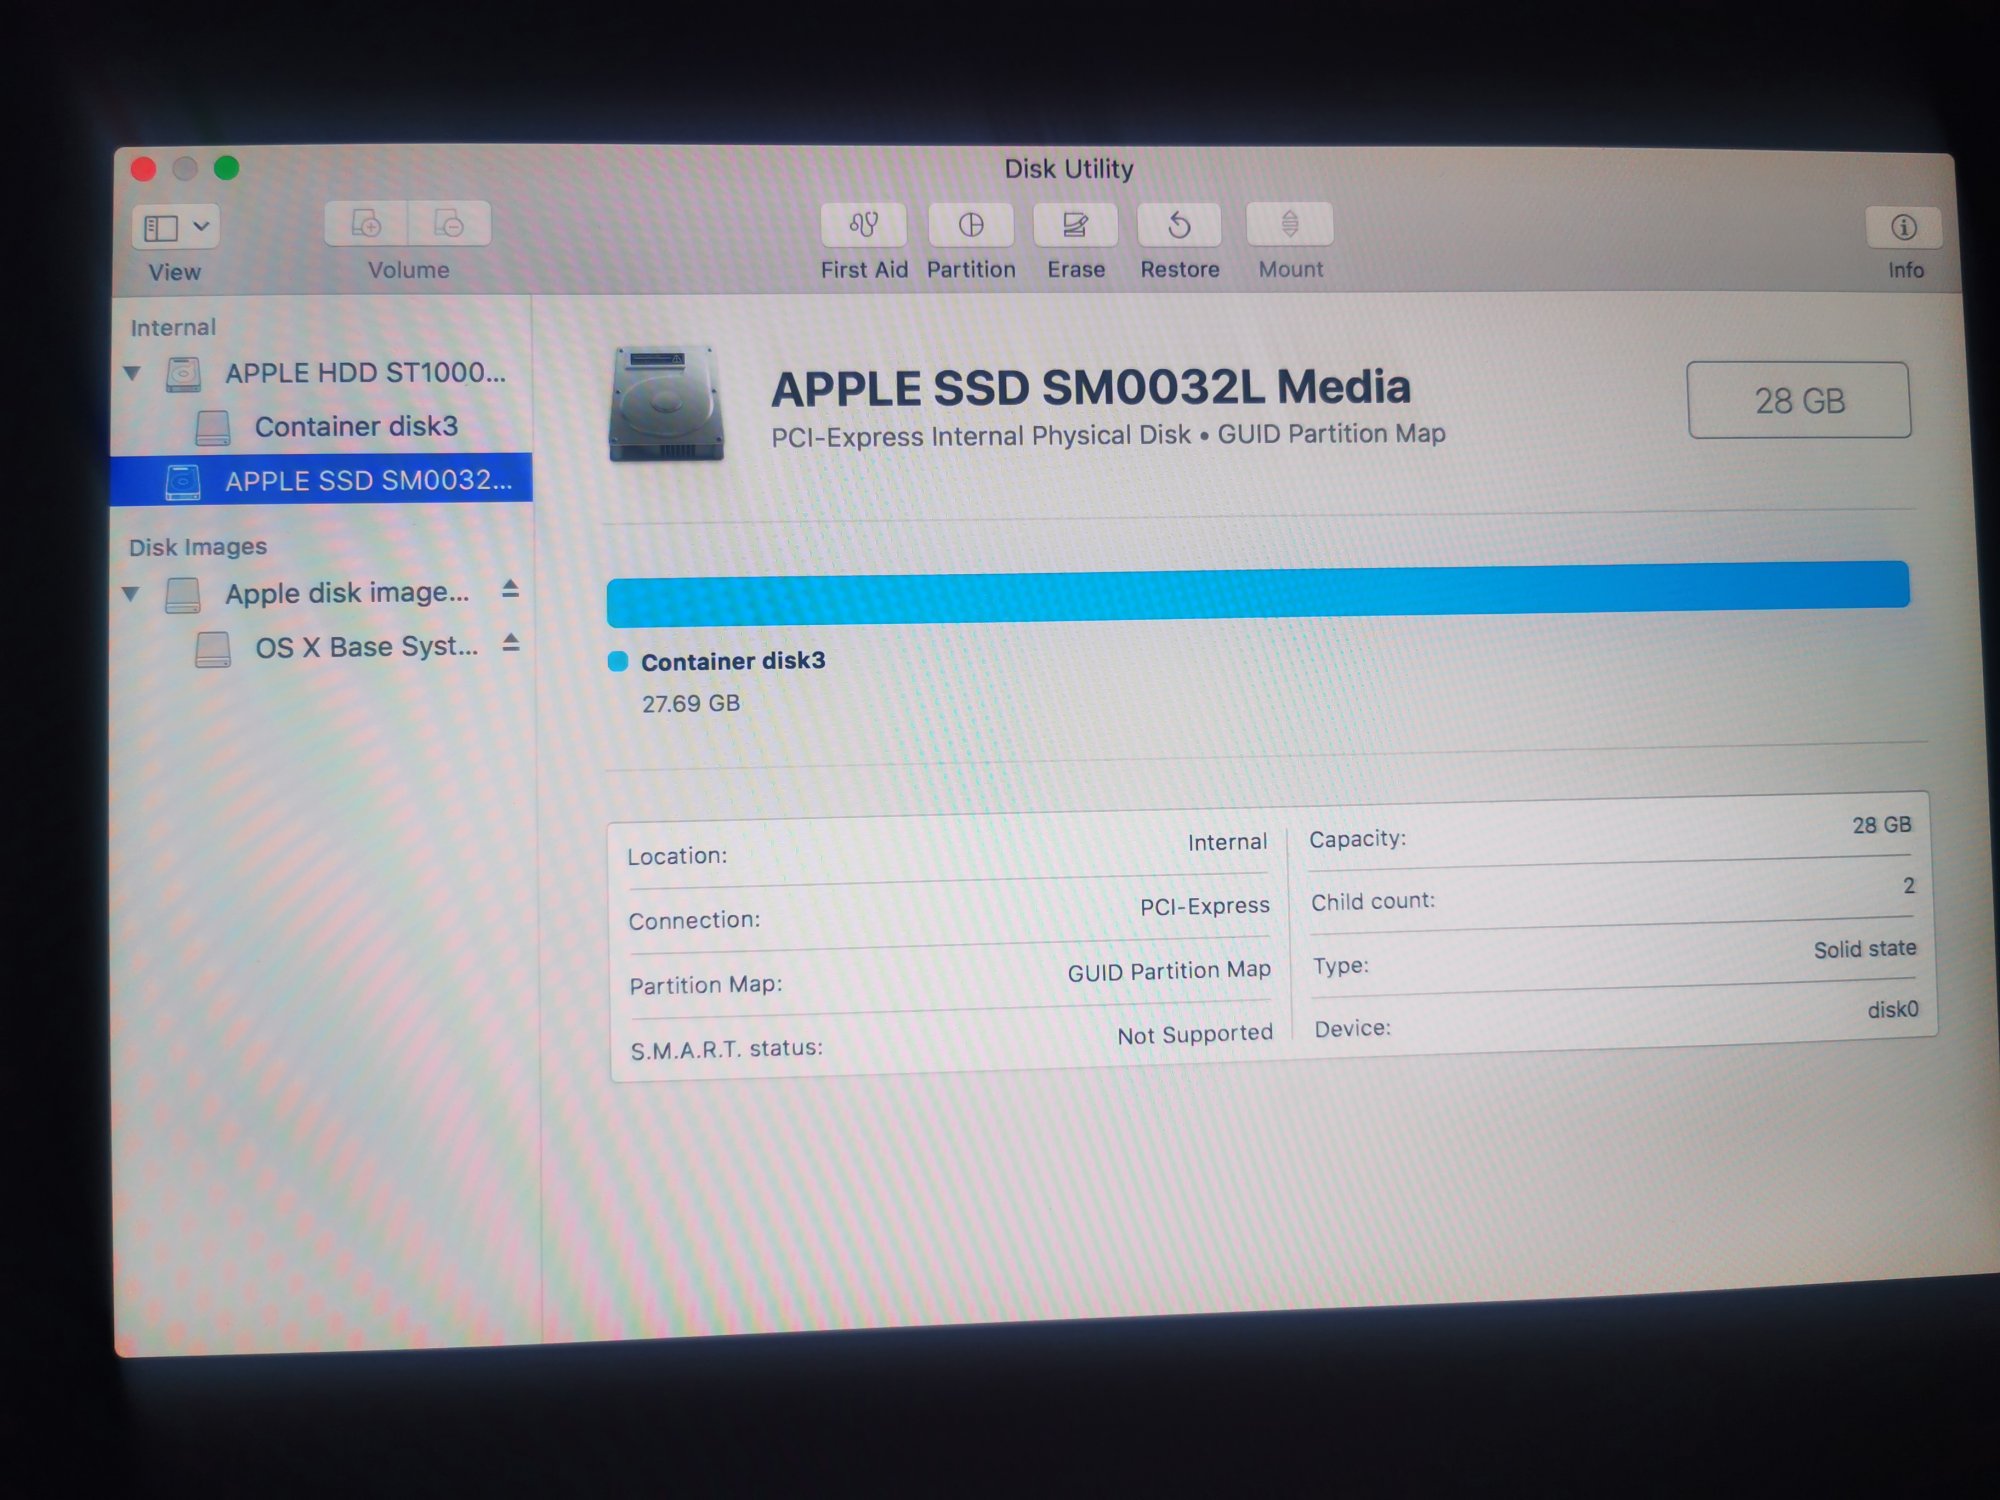This screenshot has width=2000, height=1500.
Task: Click the First Aid stethoscope icon
Action: 863,225
